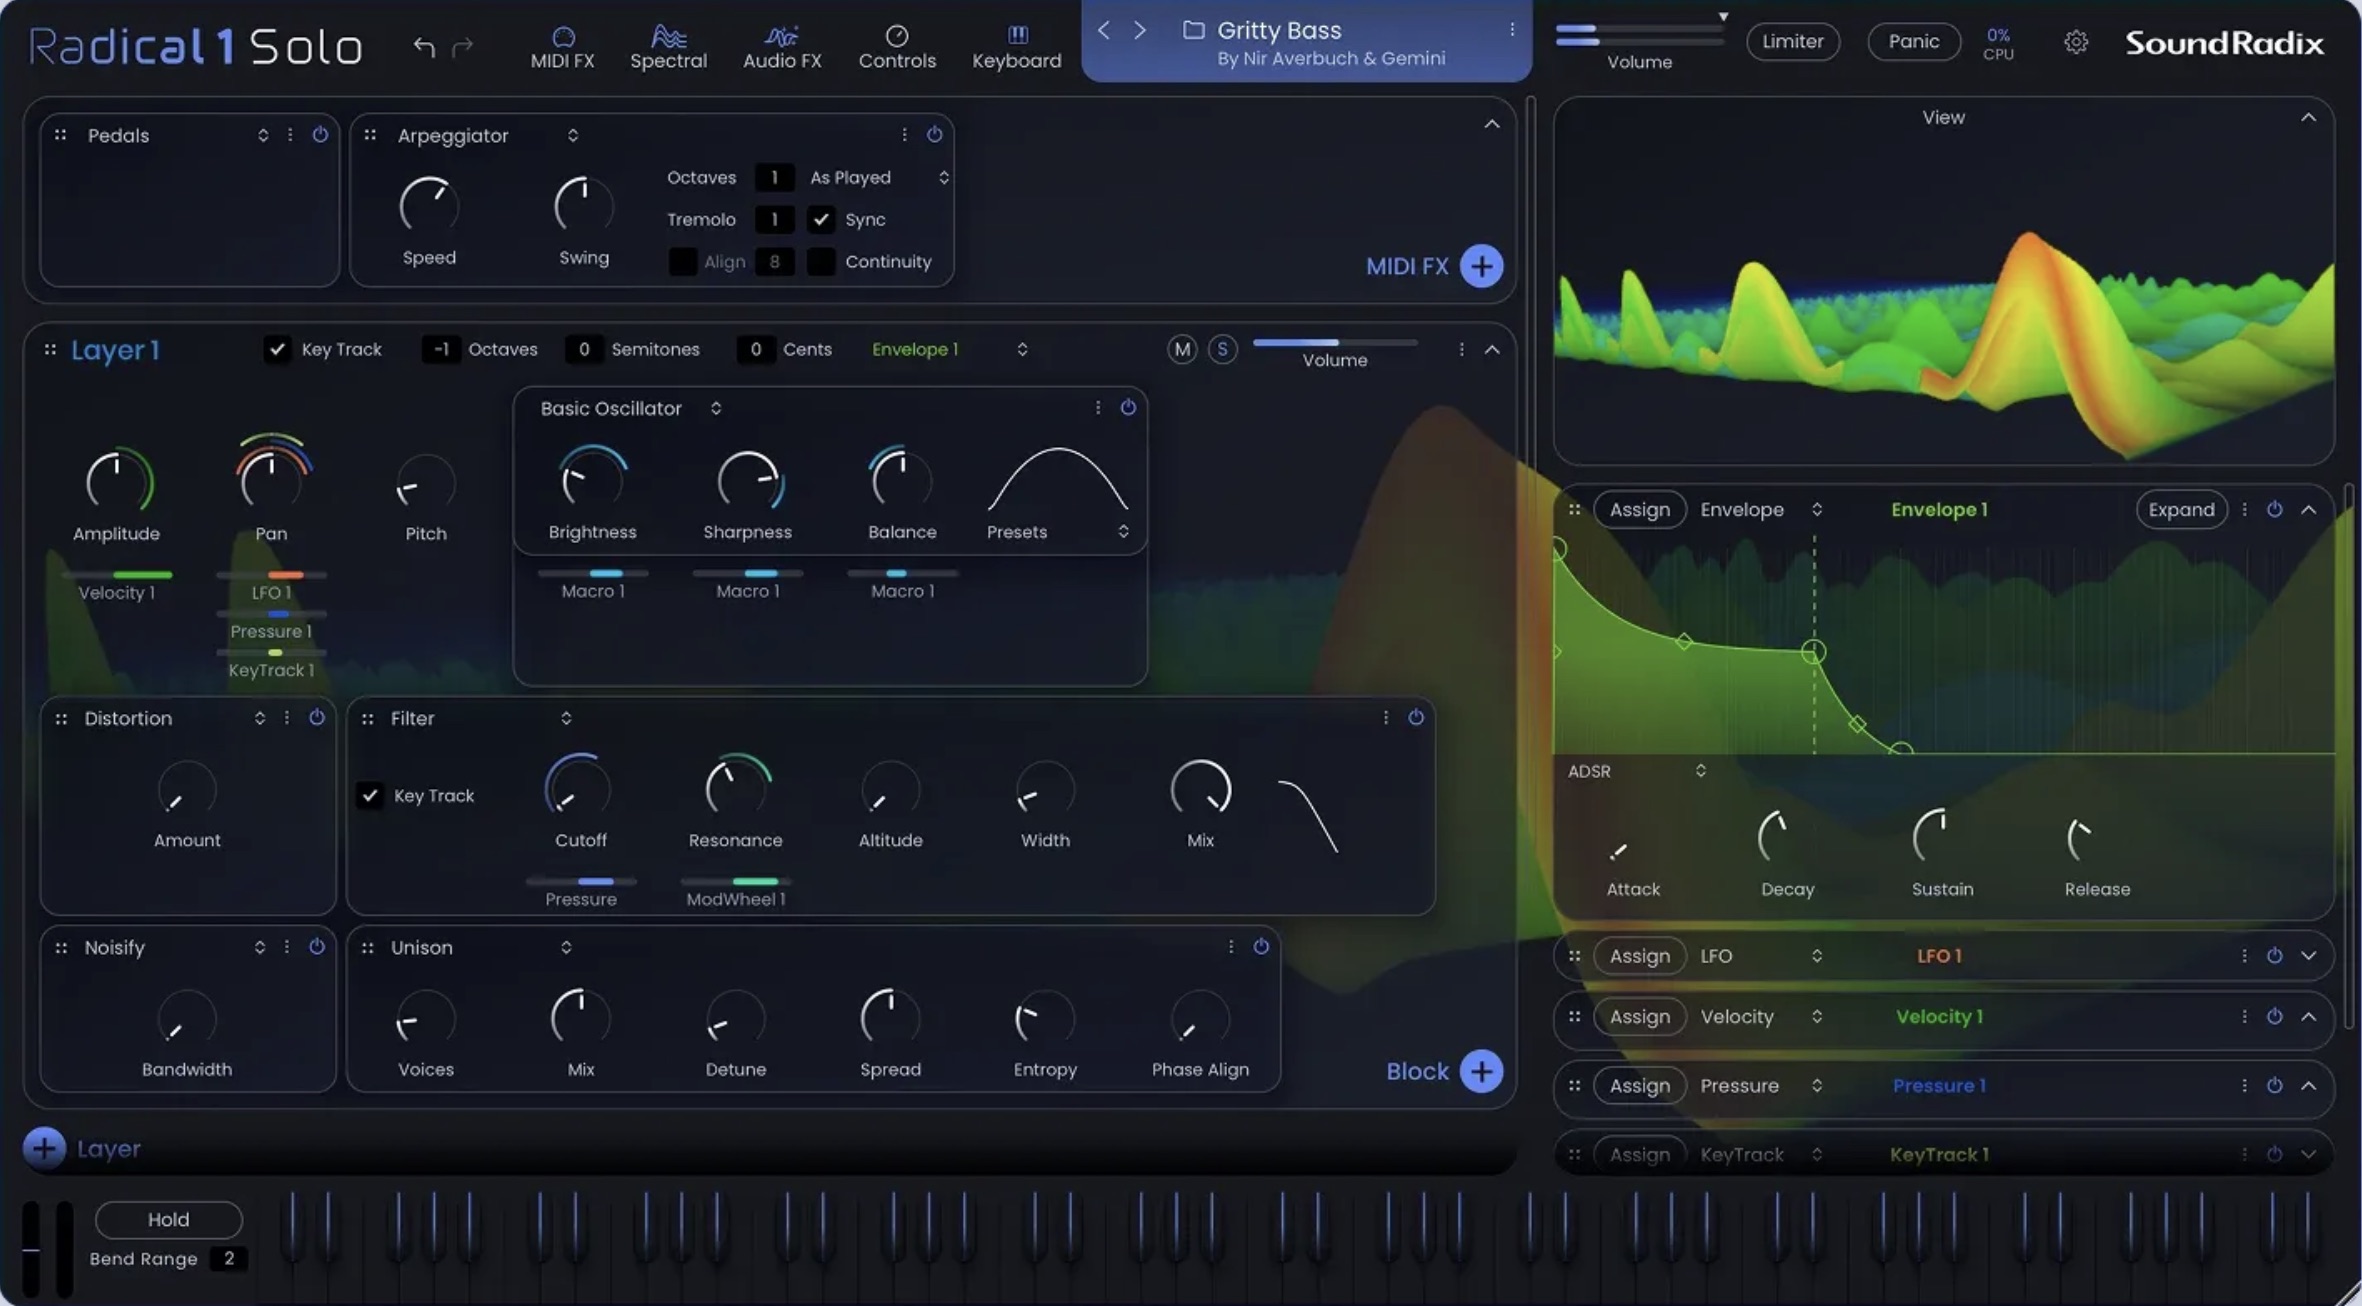Add a new Layer with plus icon
The width and height of the screenshot is (2362, 1306).
point(44,1148)
